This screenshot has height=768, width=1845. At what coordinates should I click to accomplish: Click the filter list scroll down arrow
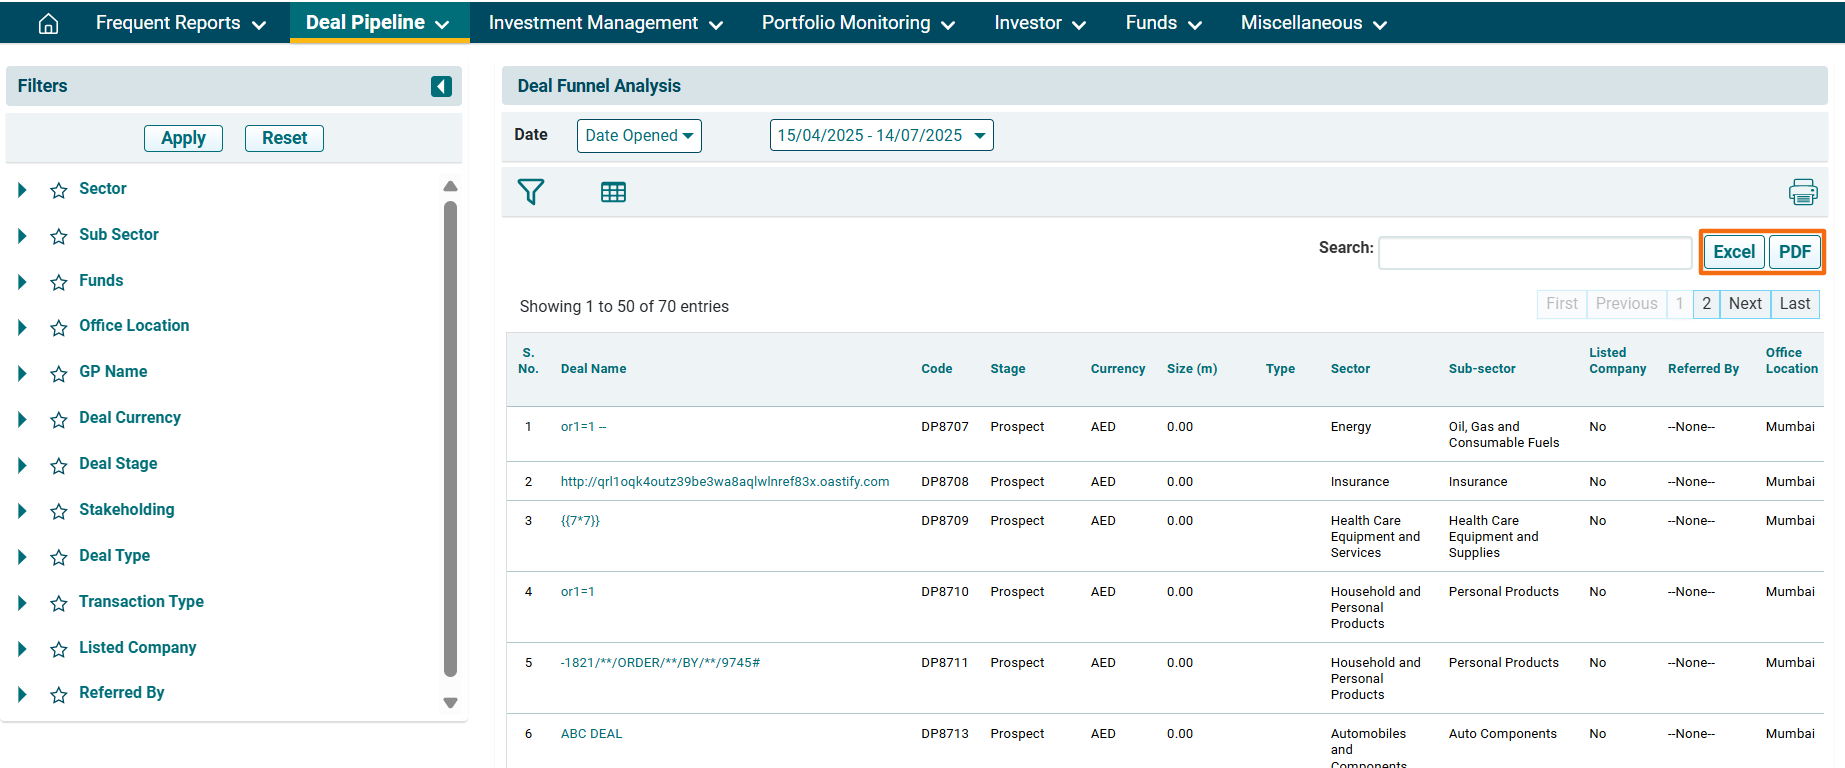[x=450, y=703]
